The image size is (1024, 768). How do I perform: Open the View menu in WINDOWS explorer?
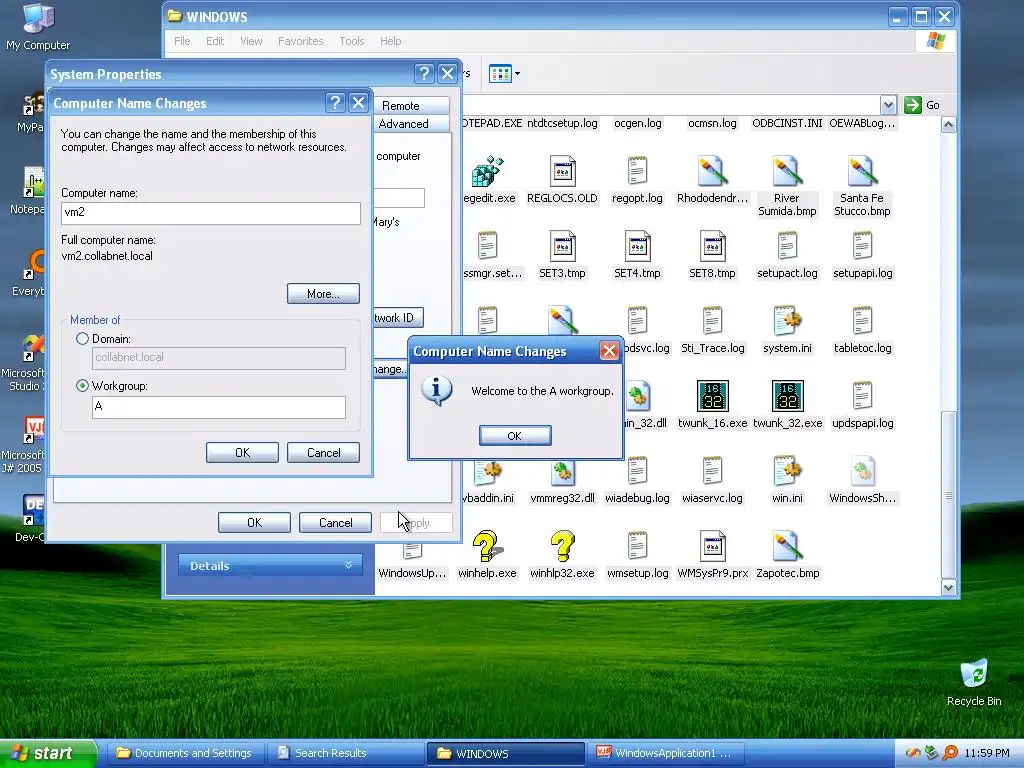tap(251, 41)
